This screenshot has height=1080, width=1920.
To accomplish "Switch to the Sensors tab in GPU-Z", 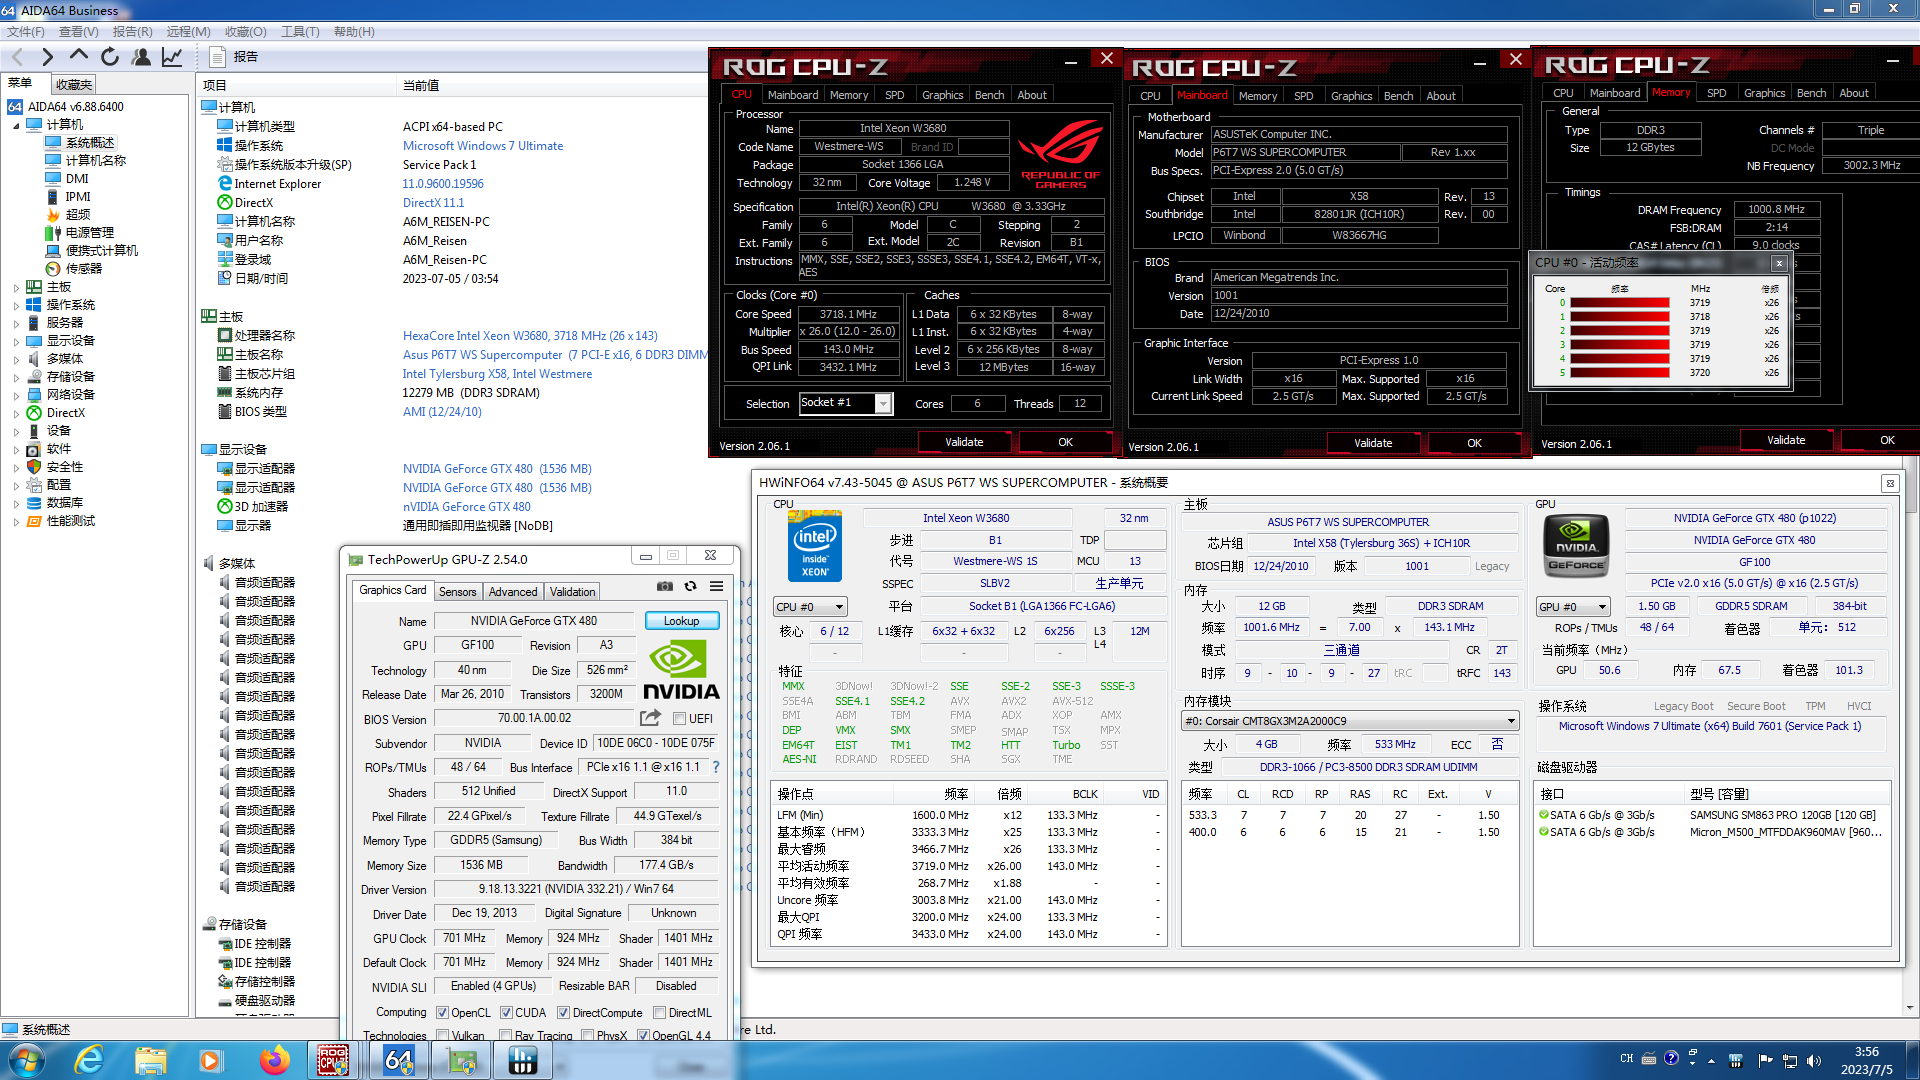I will pyautogui.click(x=457, y=592).
